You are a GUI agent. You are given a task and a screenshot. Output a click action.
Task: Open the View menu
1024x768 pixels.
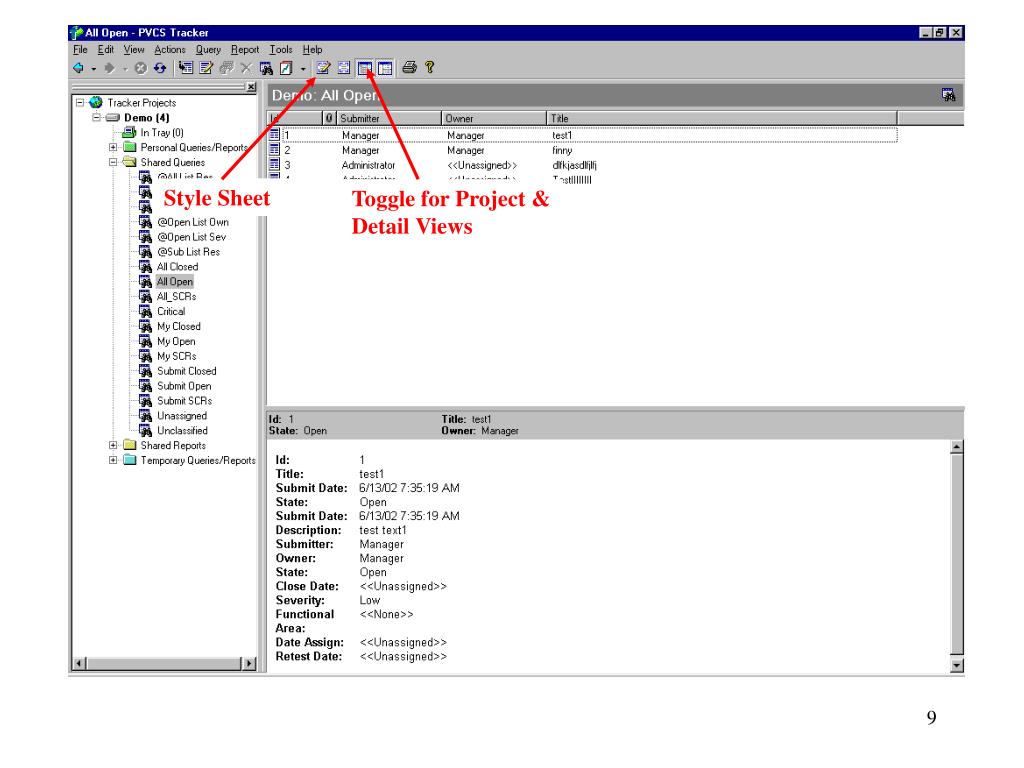134,50
